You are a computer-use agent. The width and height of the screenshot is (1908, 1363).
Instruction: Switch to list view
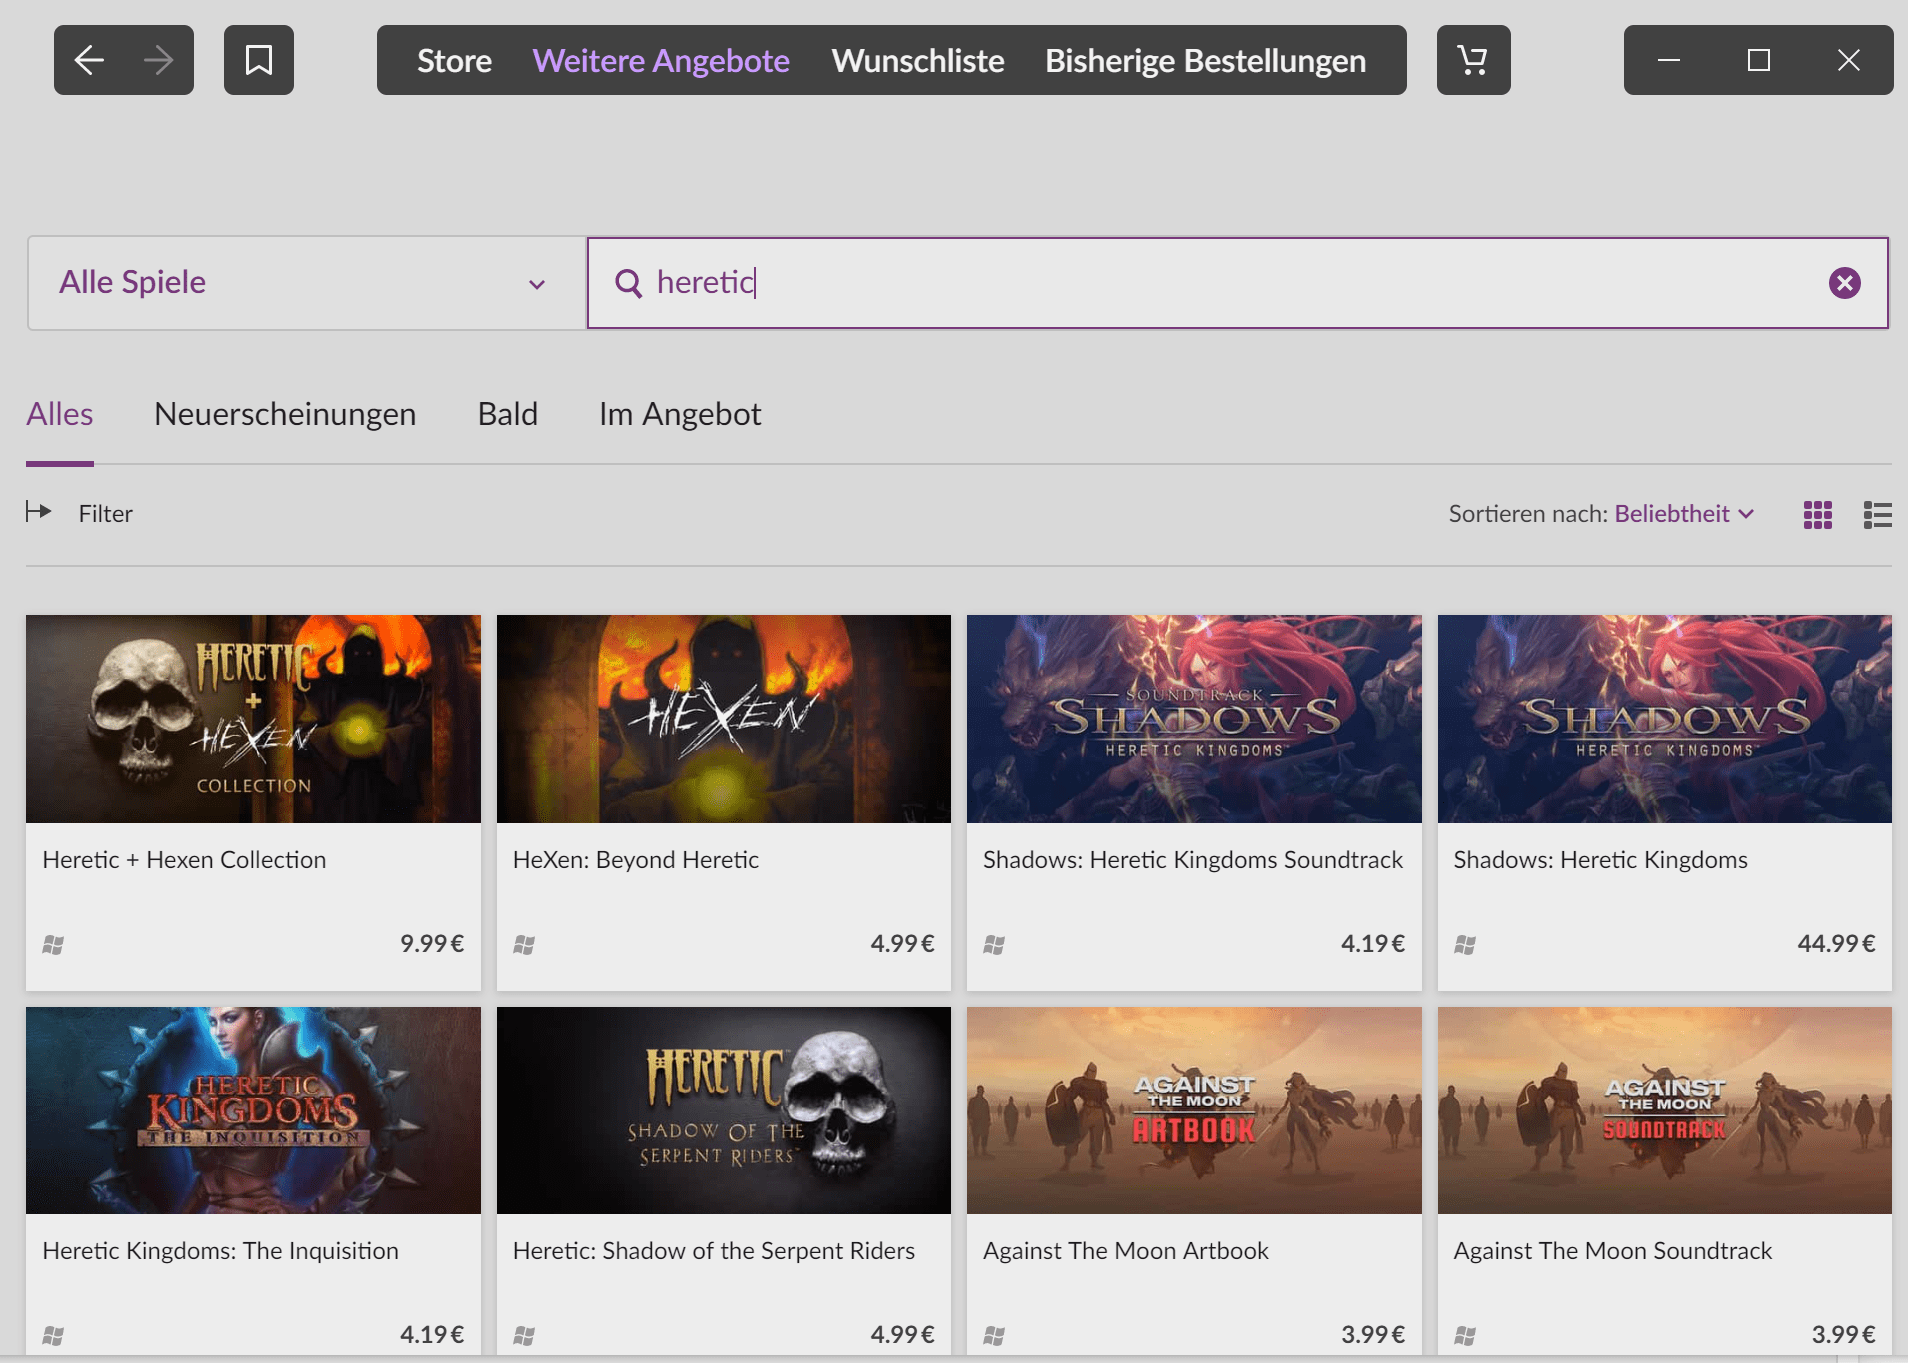pos(1877,514)
